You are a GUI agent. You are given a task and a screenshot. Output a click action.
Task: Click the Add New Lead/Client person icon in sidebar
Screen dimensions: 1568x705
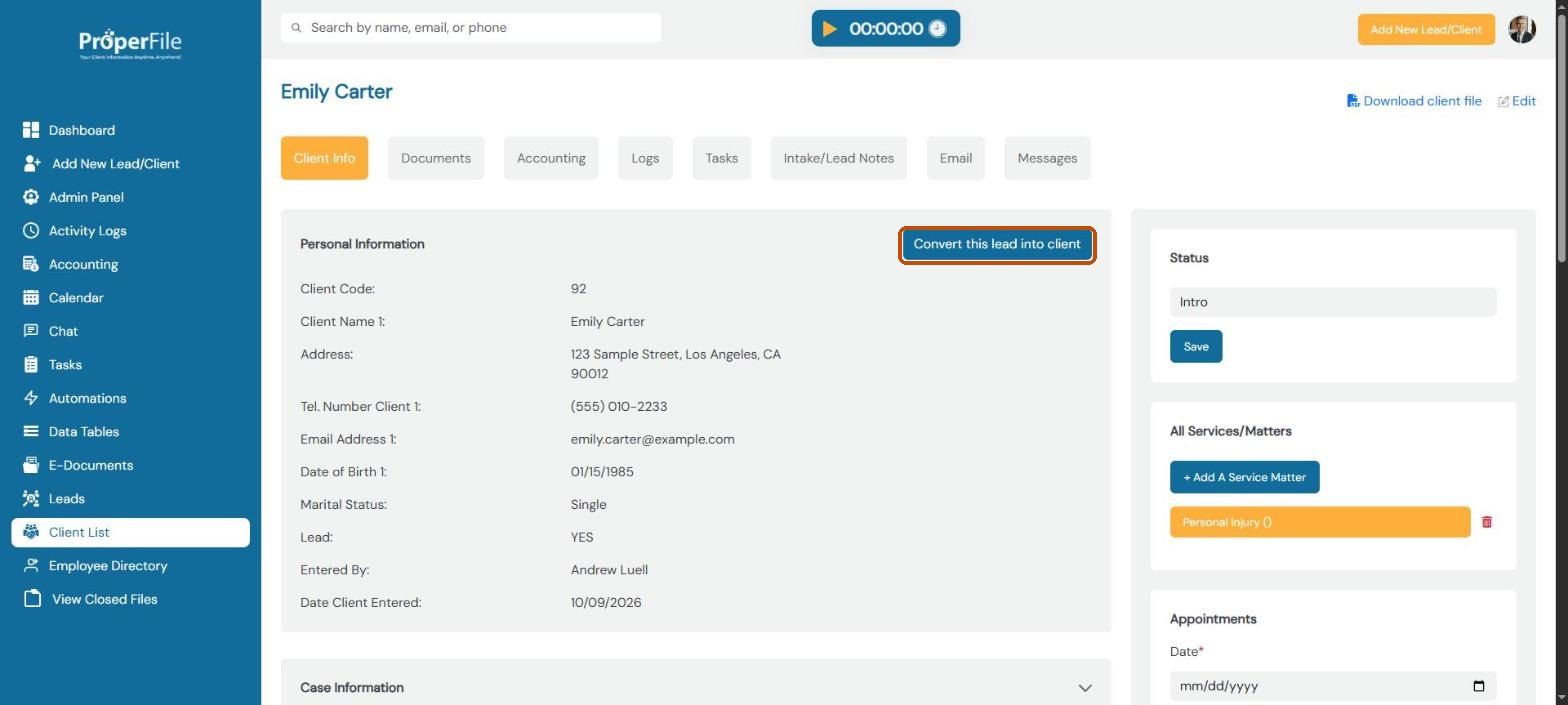click(x=32, y=163)
